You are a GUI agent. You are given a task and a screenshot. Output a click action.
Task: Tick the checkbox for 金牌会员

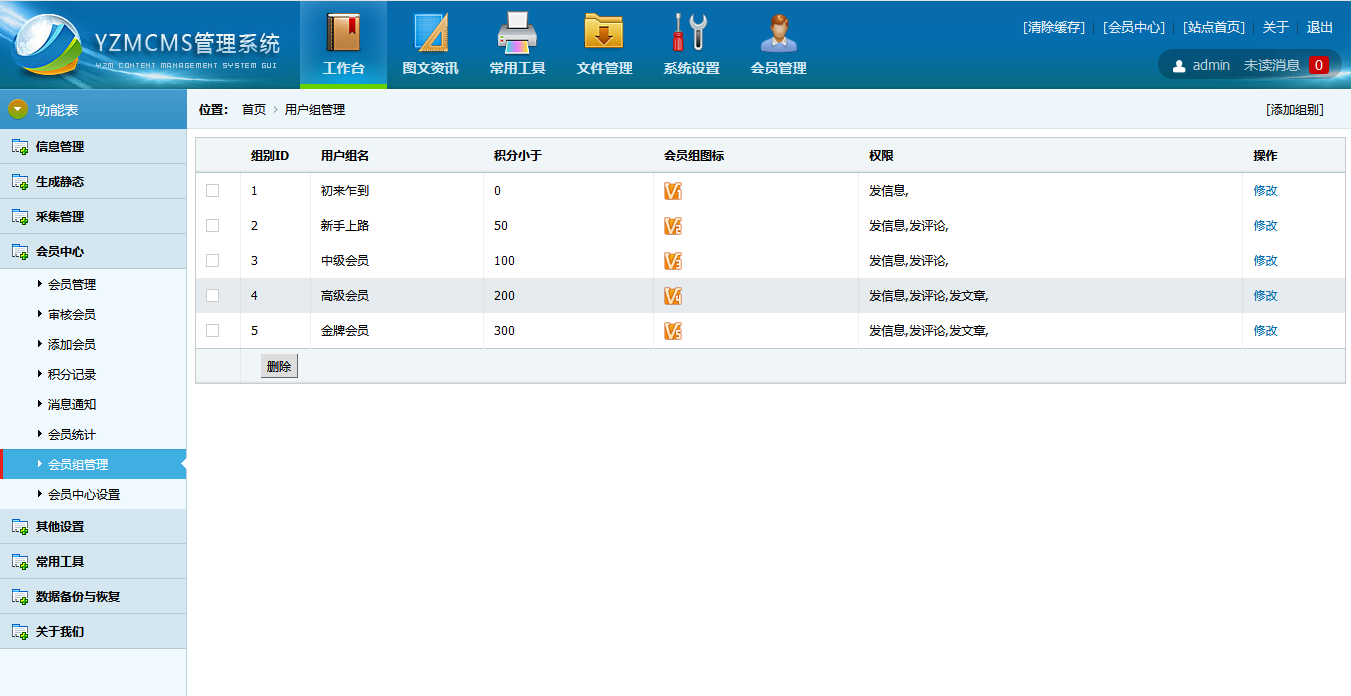pyautogui.click(x=212, y=331)
